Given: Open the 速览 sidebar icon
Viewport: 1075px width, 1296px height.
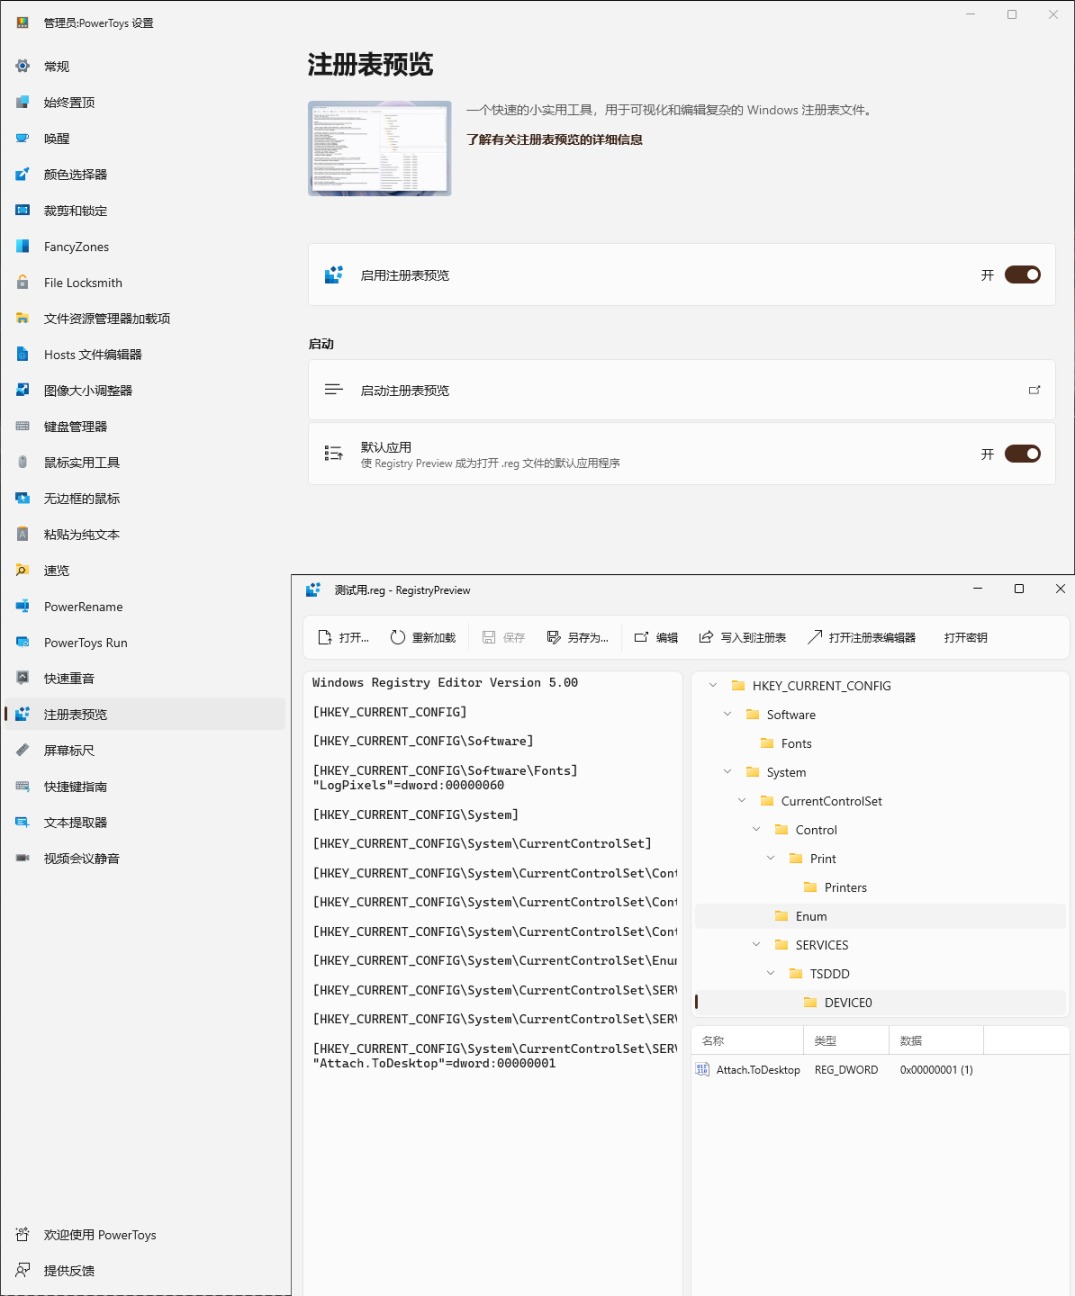Looking at the screenshot, I should pos(22,570).
